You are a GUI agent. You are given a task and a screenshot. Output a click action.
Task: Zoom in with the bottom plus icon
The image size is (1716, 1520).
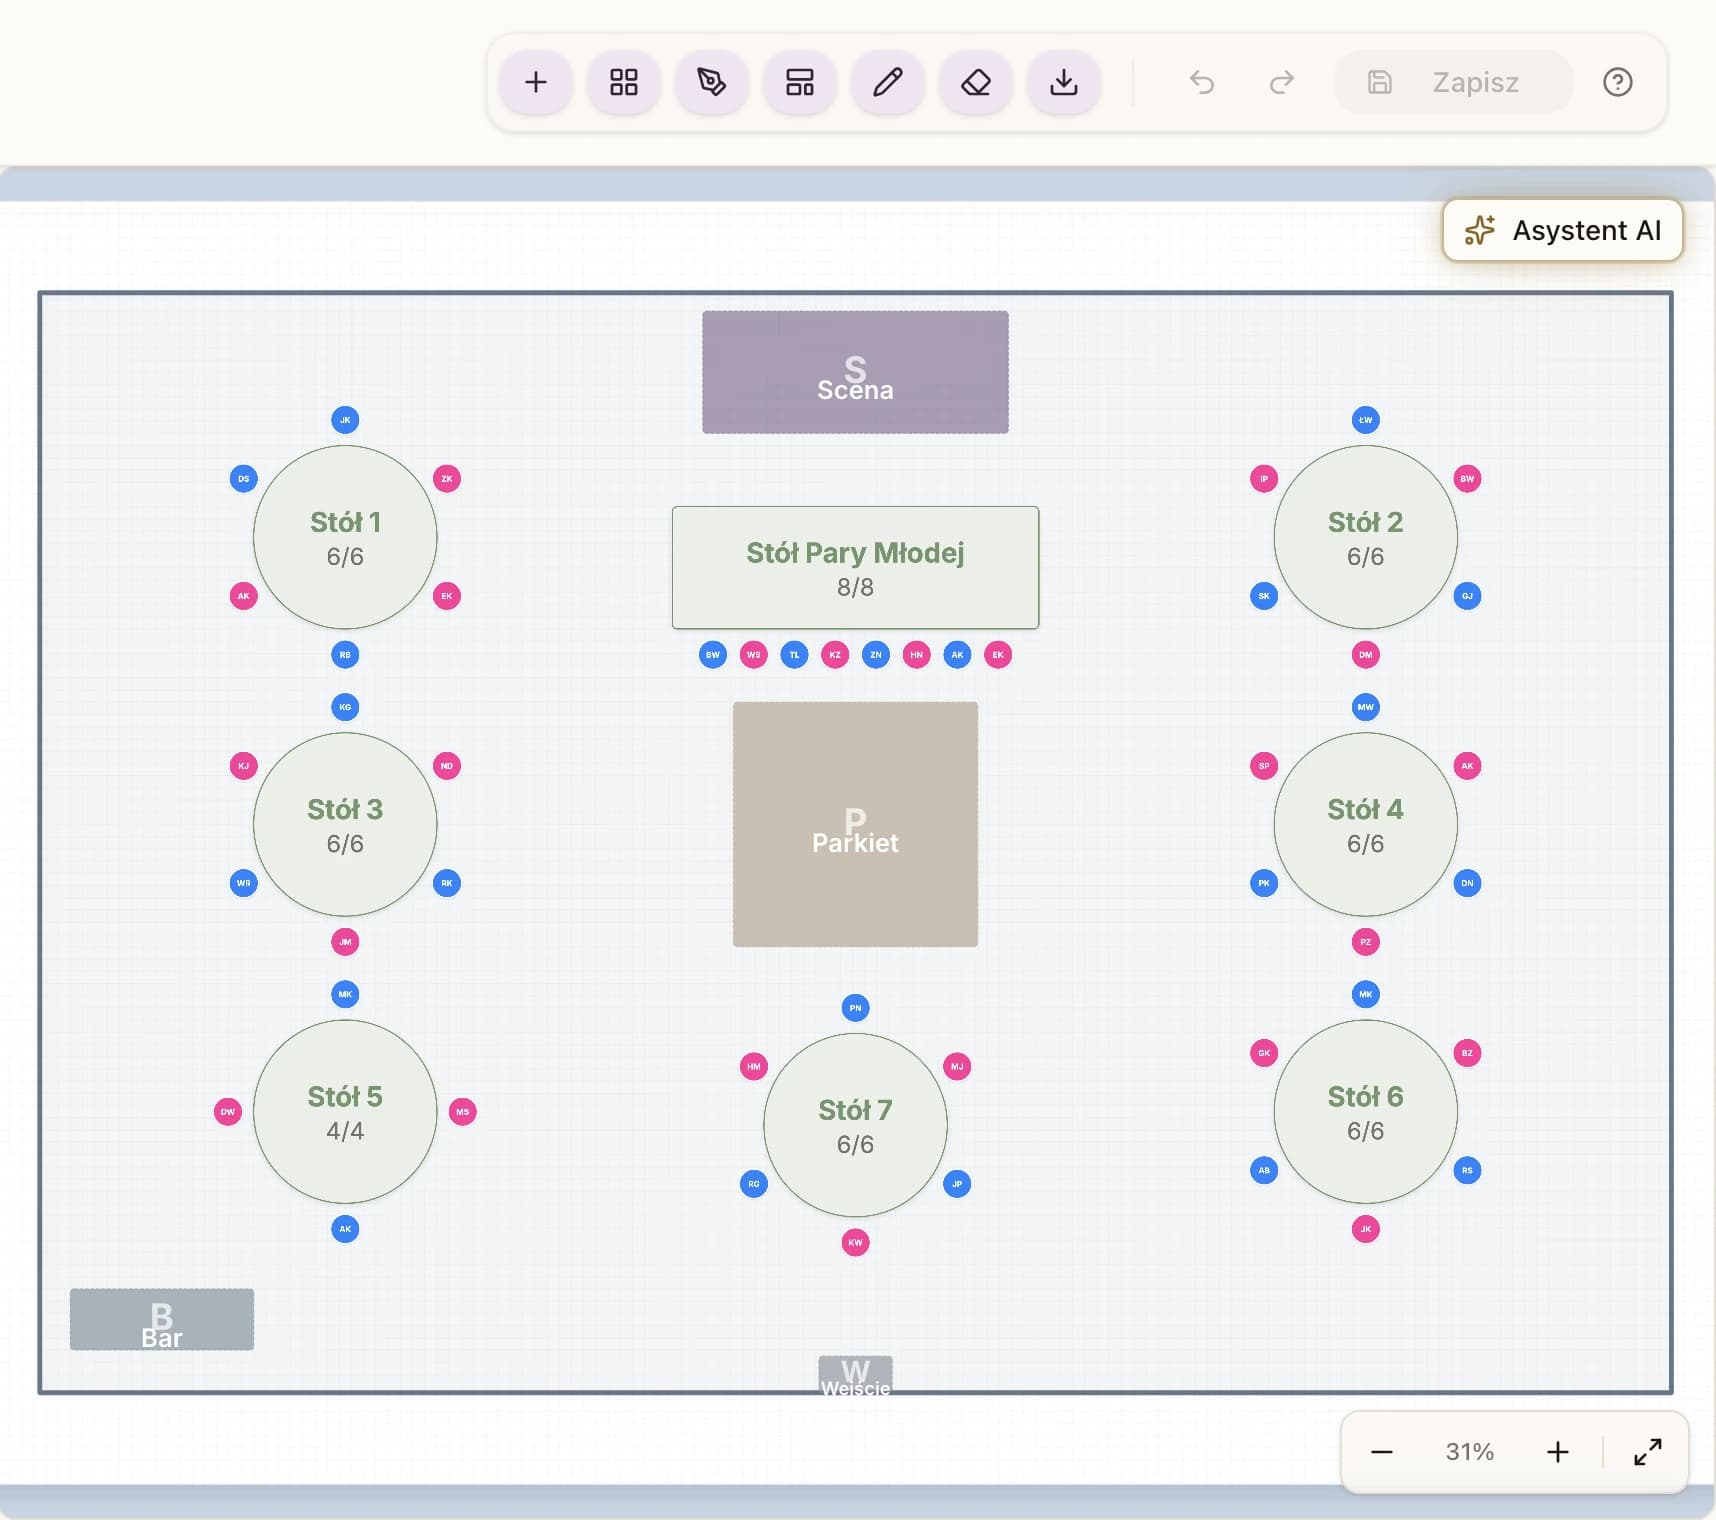coord(1558,1452)
